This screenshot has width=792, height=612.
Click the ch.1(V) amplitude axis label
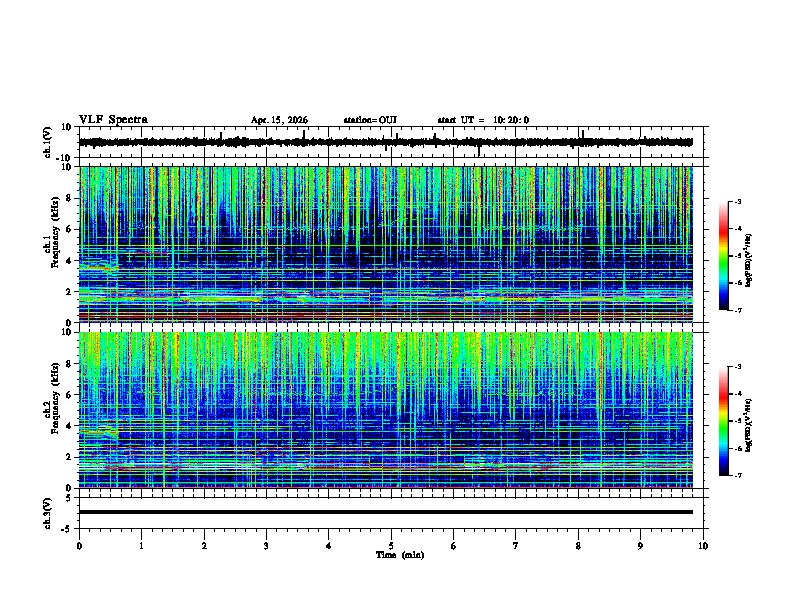coord(48,142)
